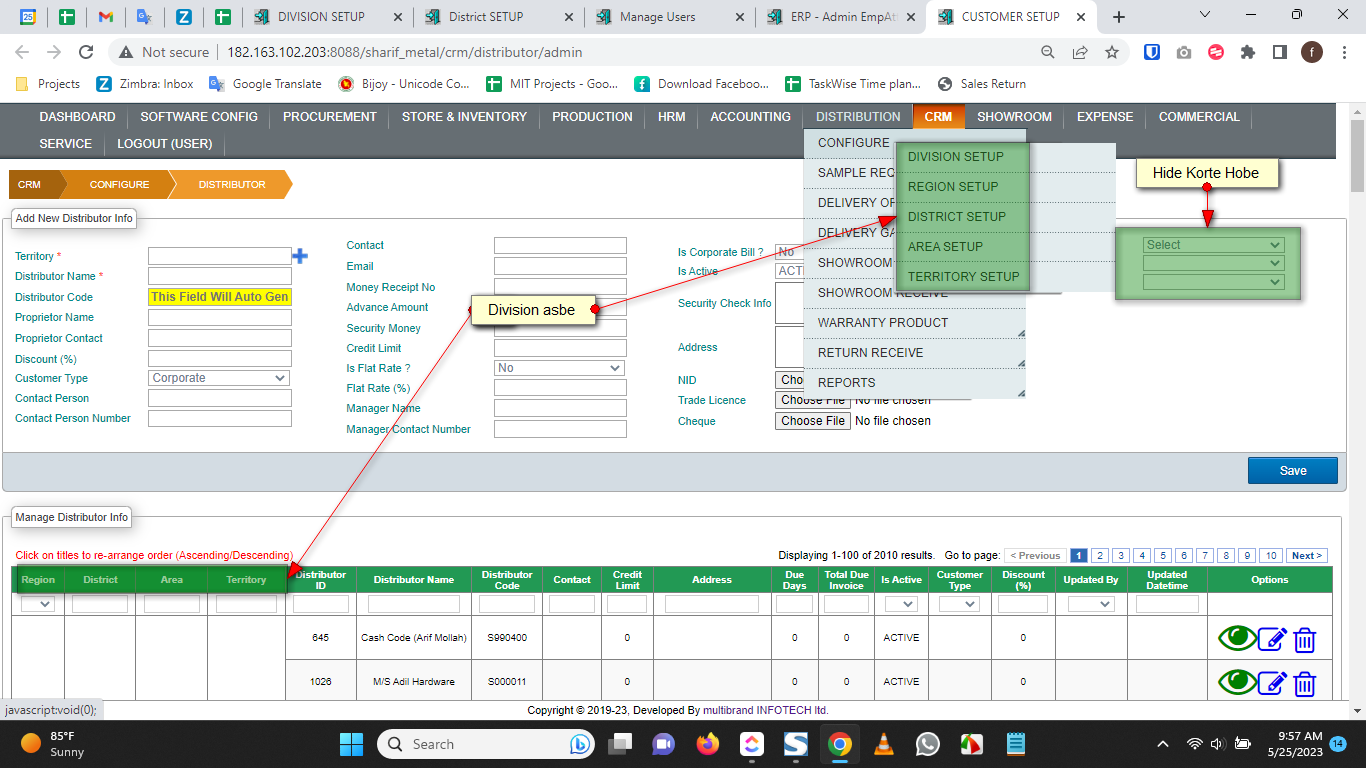Click the edit icon for M/S Adil Hardware

(x=1271, y=683)
